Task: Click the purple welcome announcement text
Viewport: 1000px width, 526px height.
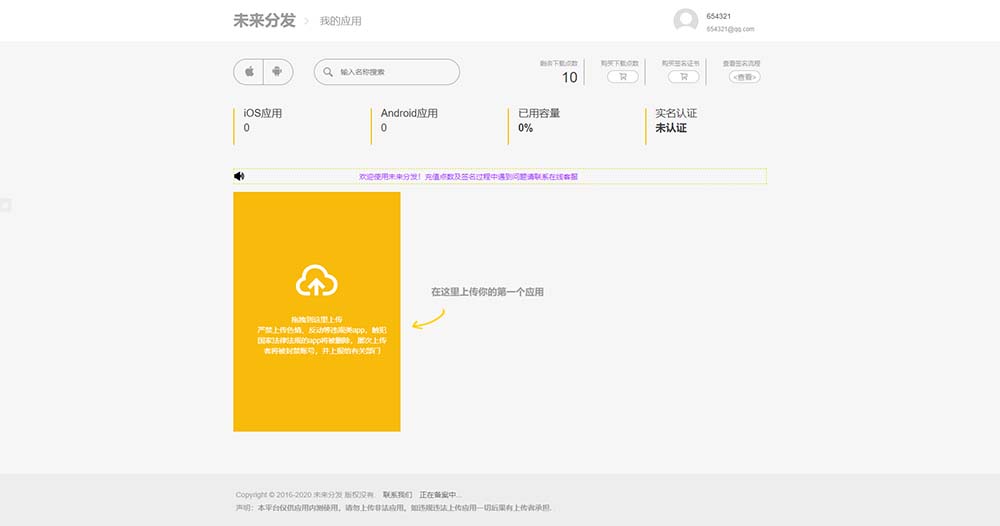Action: tap(468, 176)
